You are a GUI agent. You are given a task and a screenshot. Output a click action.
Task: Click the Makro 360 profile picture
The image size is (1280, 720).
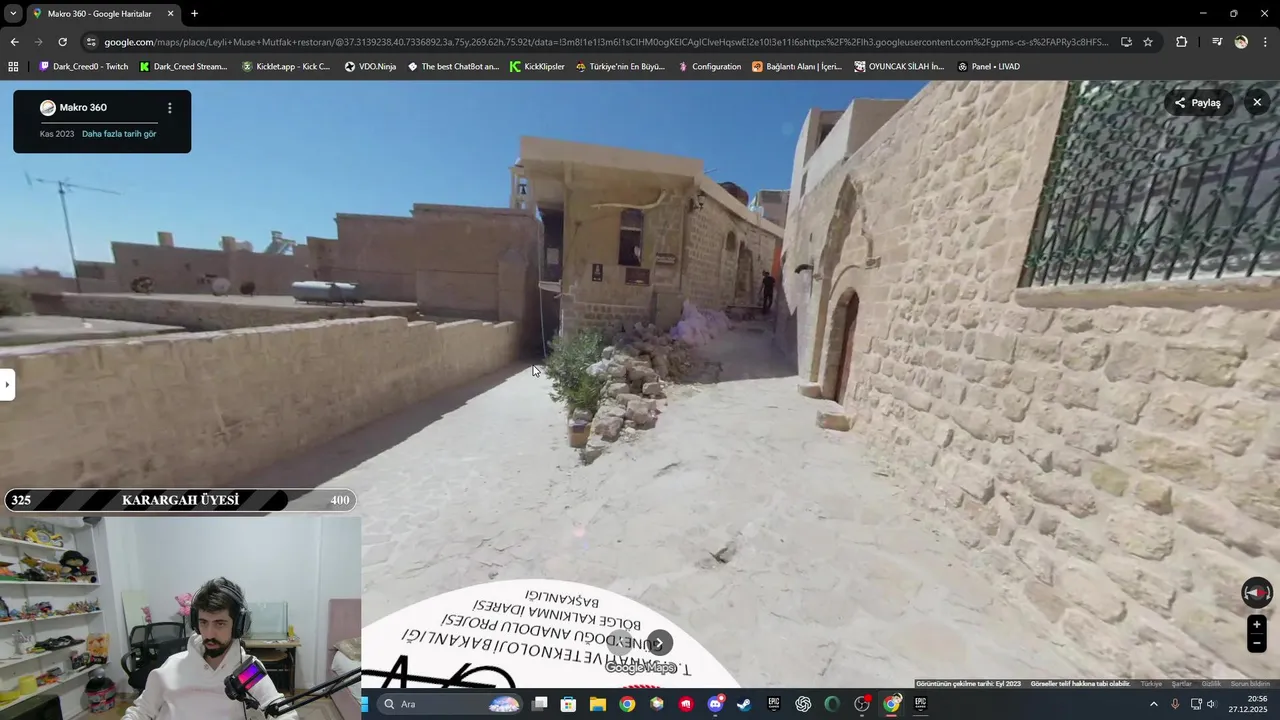[x=48, y=108]
